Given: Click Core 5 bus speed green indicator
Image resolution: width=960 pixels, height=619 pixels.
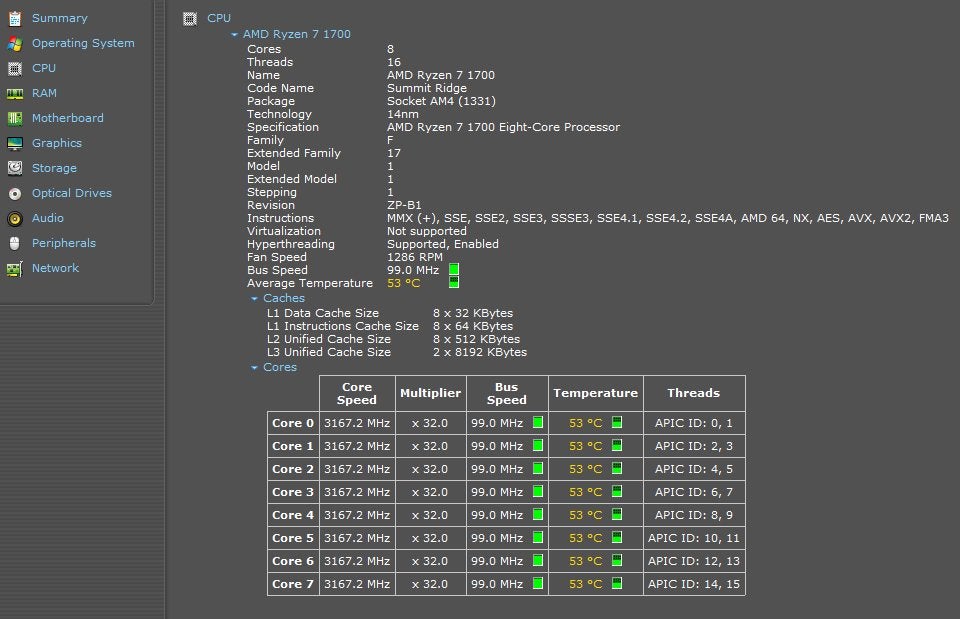Looking at the screenshot, I should pos(538,538).
